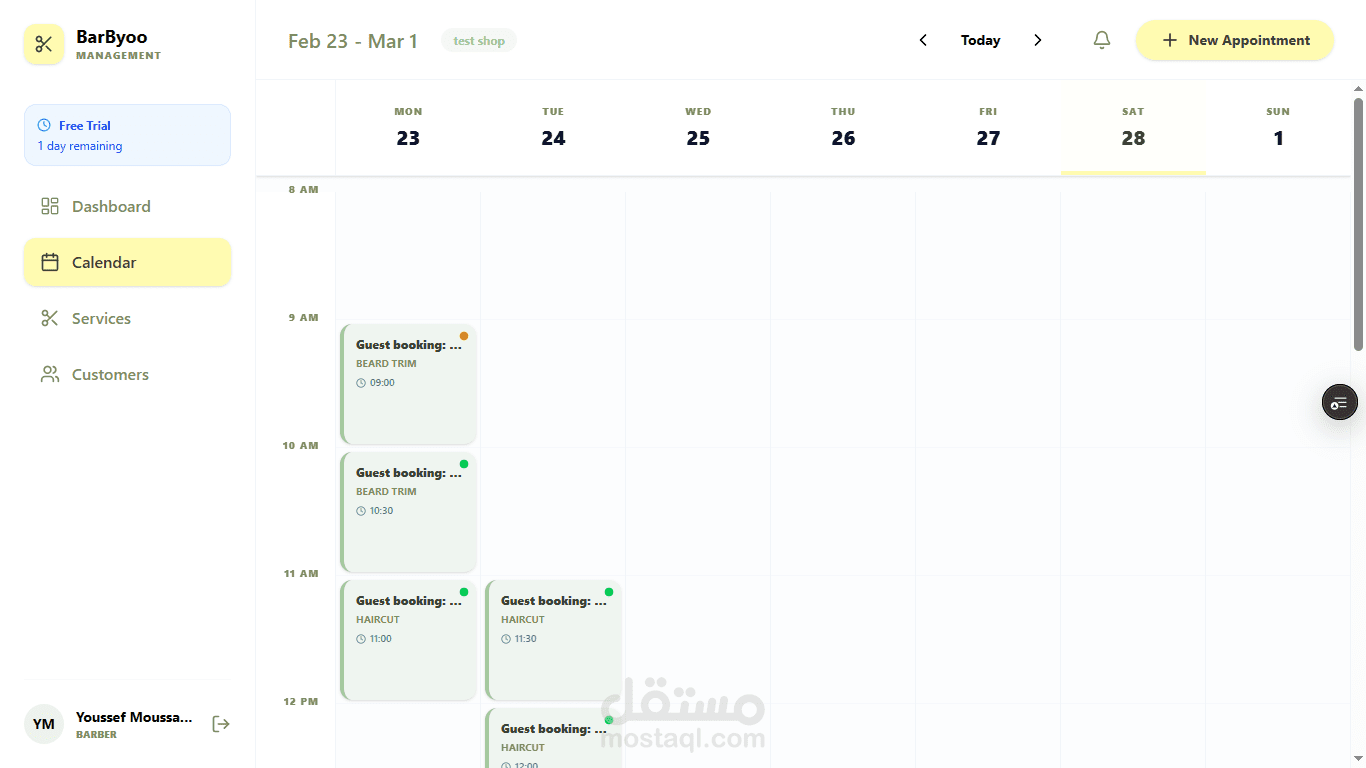Select the TUE 24 day header

[x=553, y=128]
